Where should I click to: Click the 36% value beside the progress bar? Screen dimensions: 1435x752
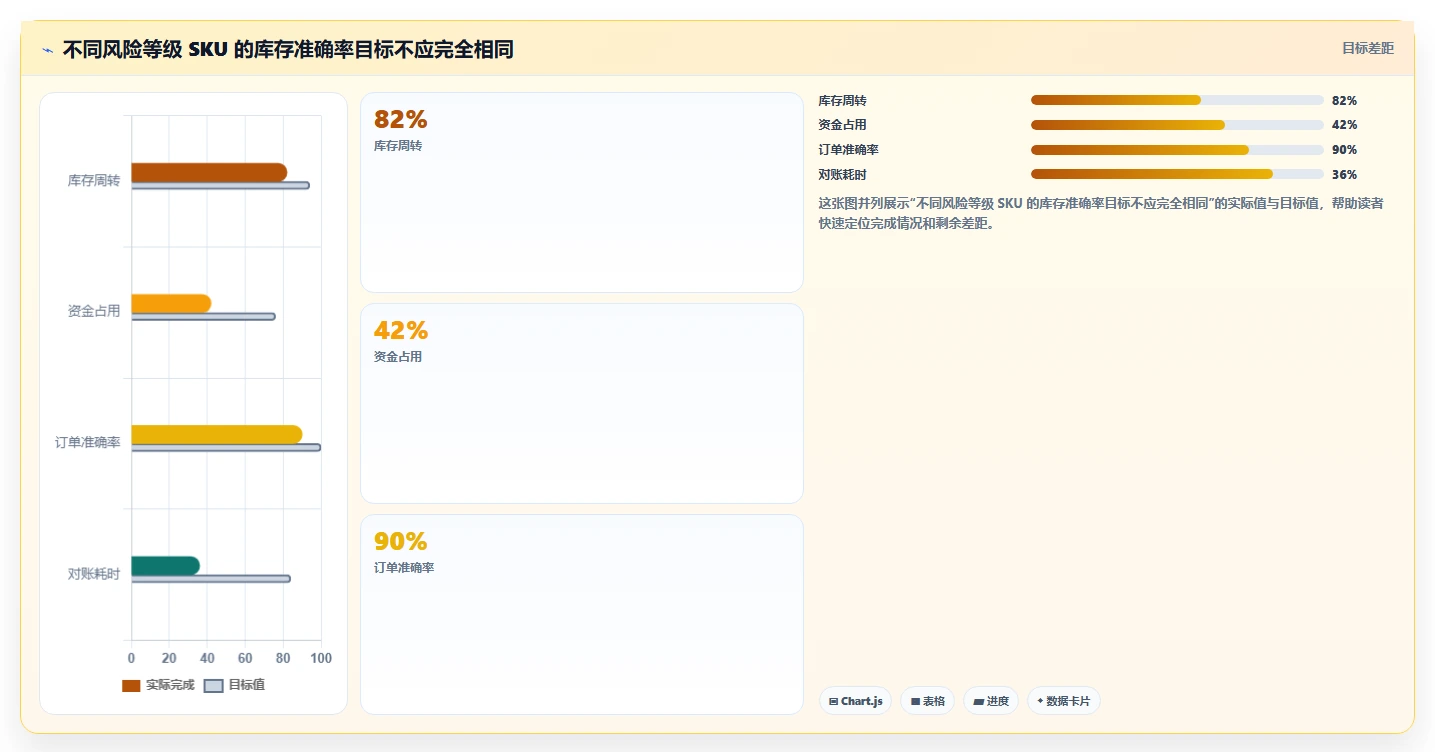point(1344,174)
